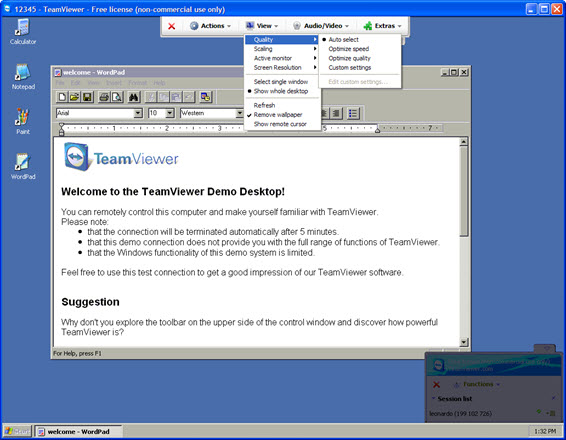Click the TeamViewer logo image in the document
566x440 pixels.
pos(121,157)
